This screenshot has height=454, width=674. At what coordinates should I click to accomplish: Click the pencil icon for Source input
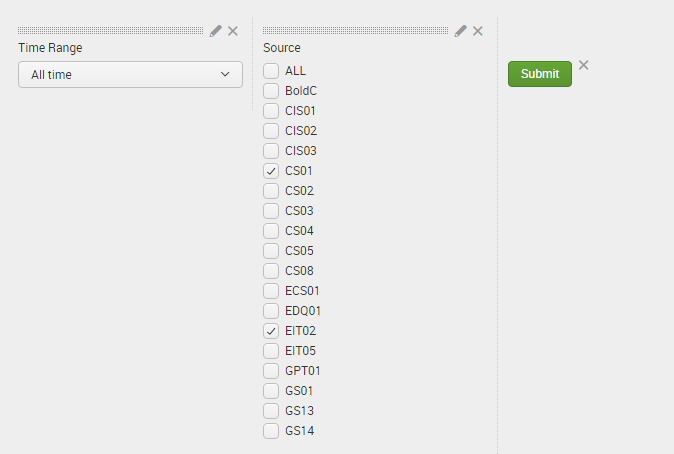pyautogui.click(x=460, y=31)
